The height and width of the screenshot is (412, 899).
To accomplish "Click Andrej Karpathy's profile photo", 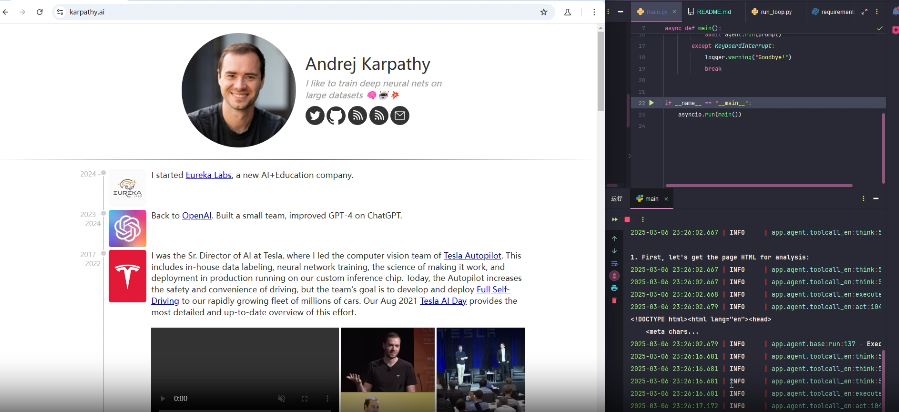I will click(x=239, y=91).
